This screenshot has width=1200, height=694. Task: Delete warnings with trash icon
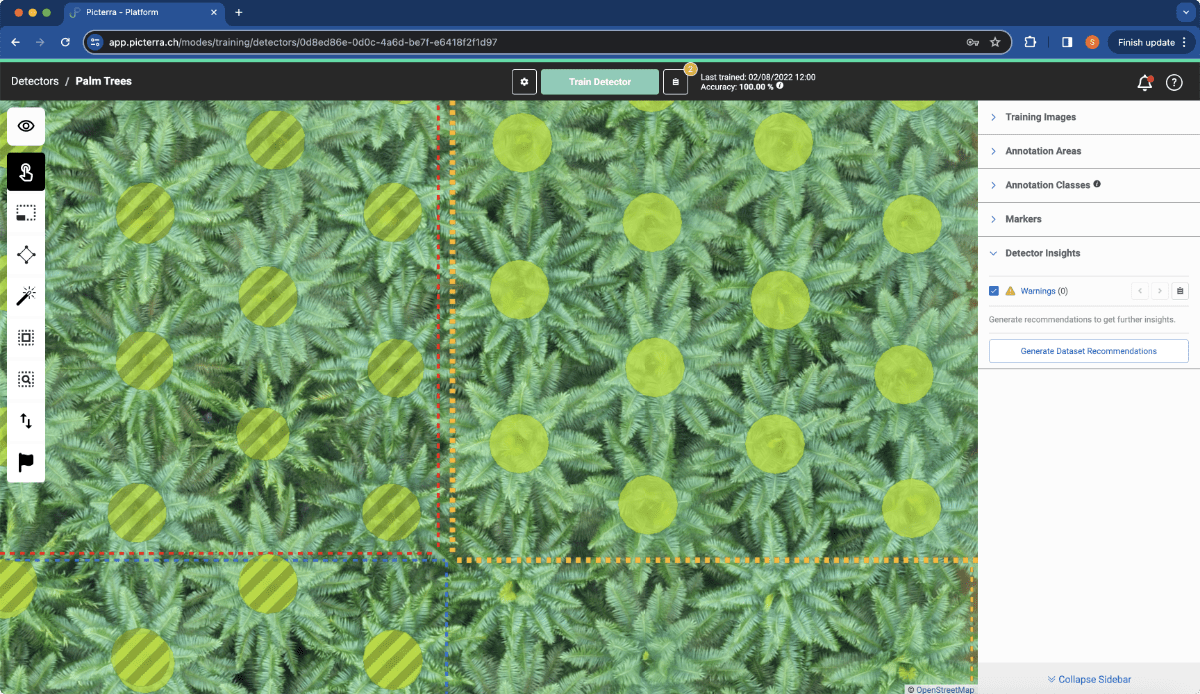point(1180,291)
